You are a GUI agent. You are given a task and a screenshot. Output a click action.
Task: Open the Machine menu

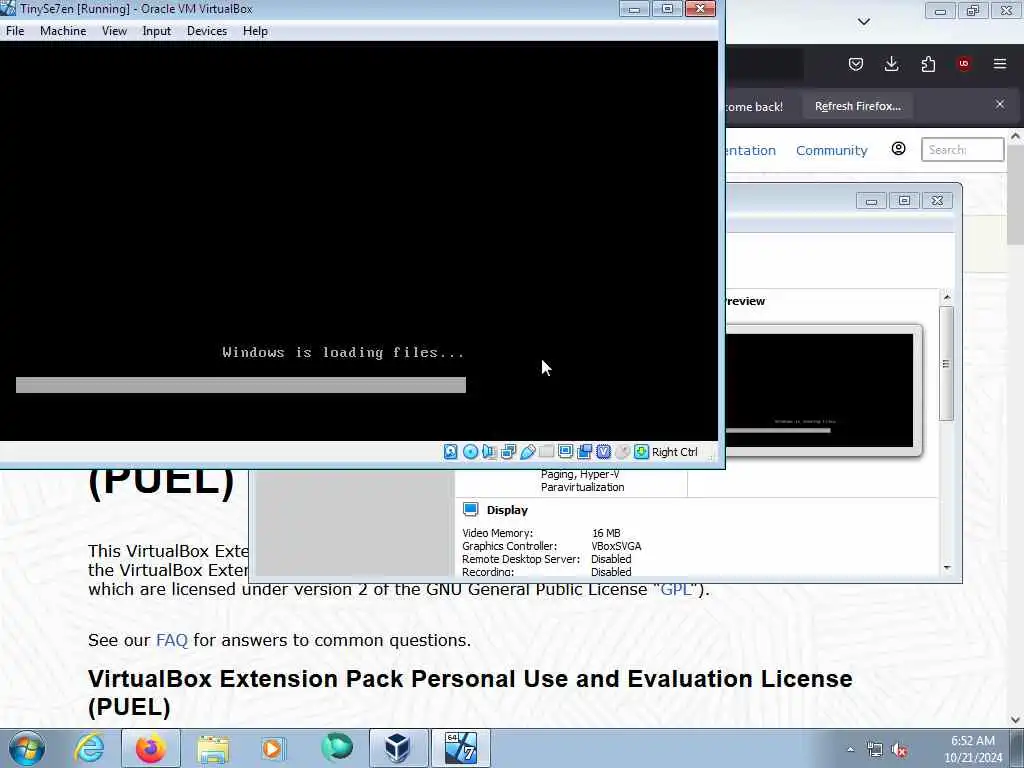tap(63, 31)
